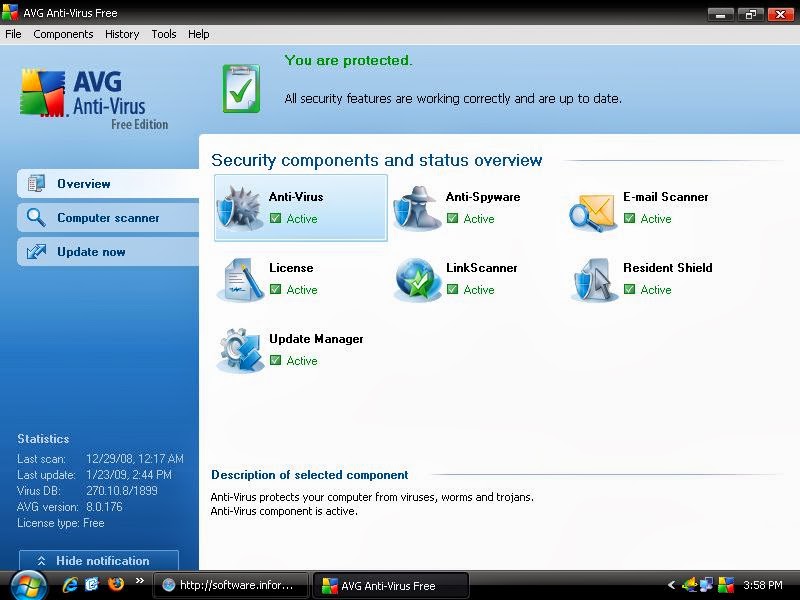Open the LinkScanner globe icon

417,280
